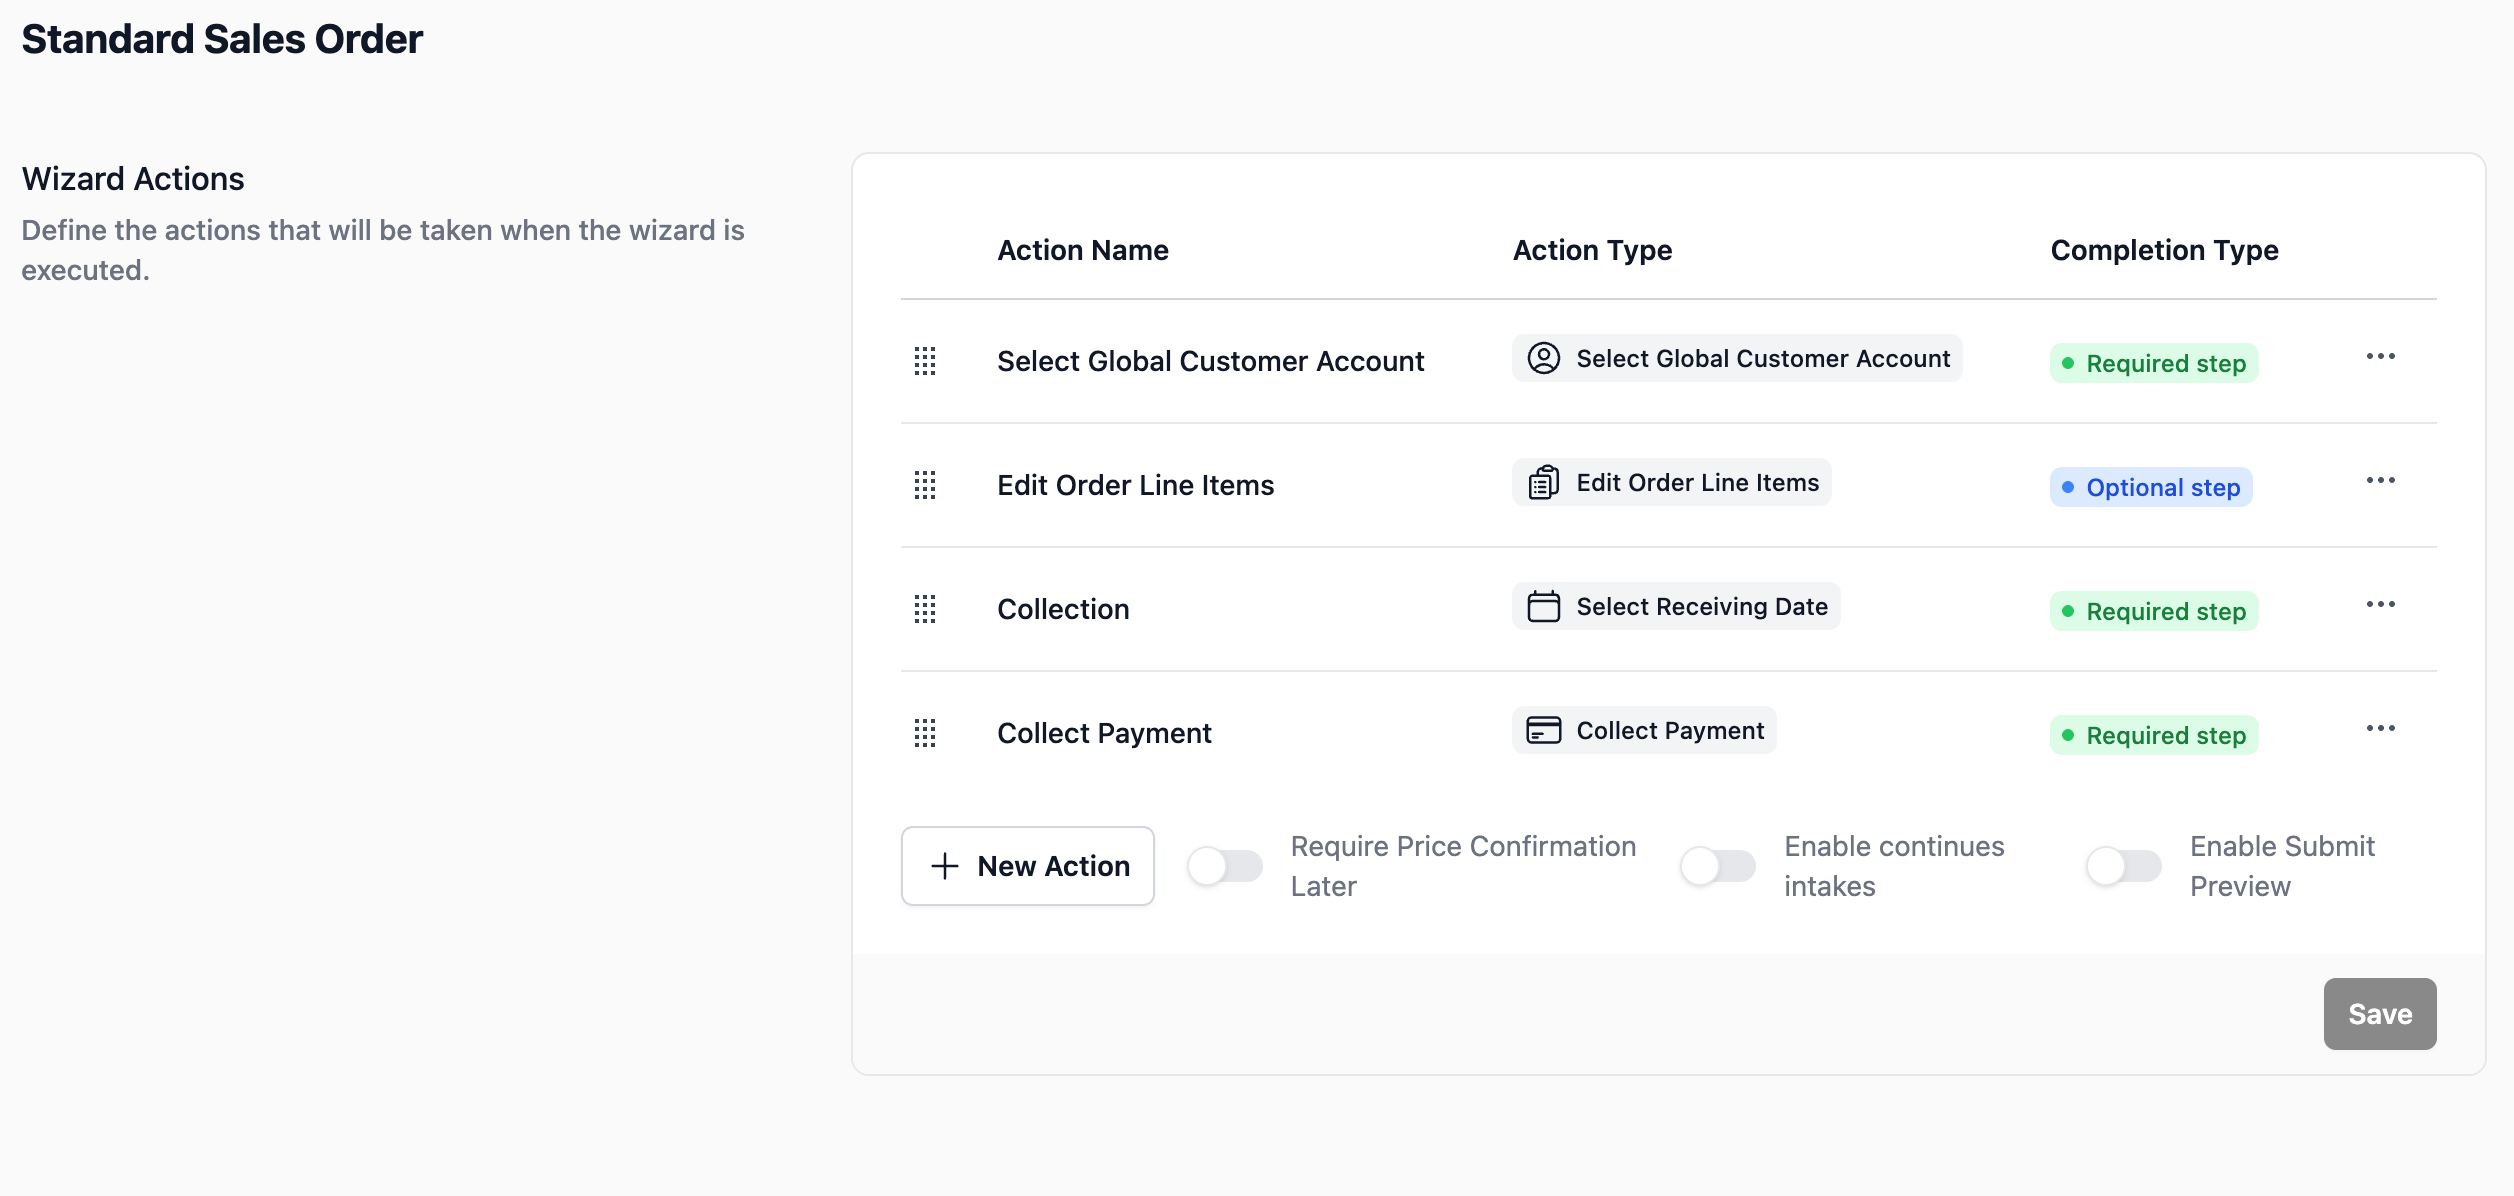Click user icon in Select Global Customer Account type
Screen dimensions: 2514x1196
(x=1543, y=358)
